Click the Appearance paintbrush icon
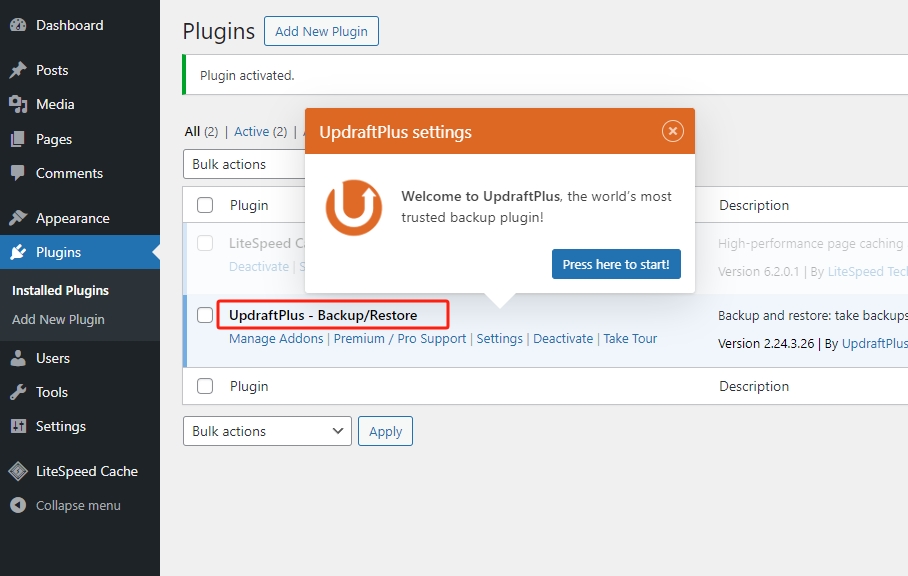This screenshot has width=908, height=576. [x=18, y=218]
